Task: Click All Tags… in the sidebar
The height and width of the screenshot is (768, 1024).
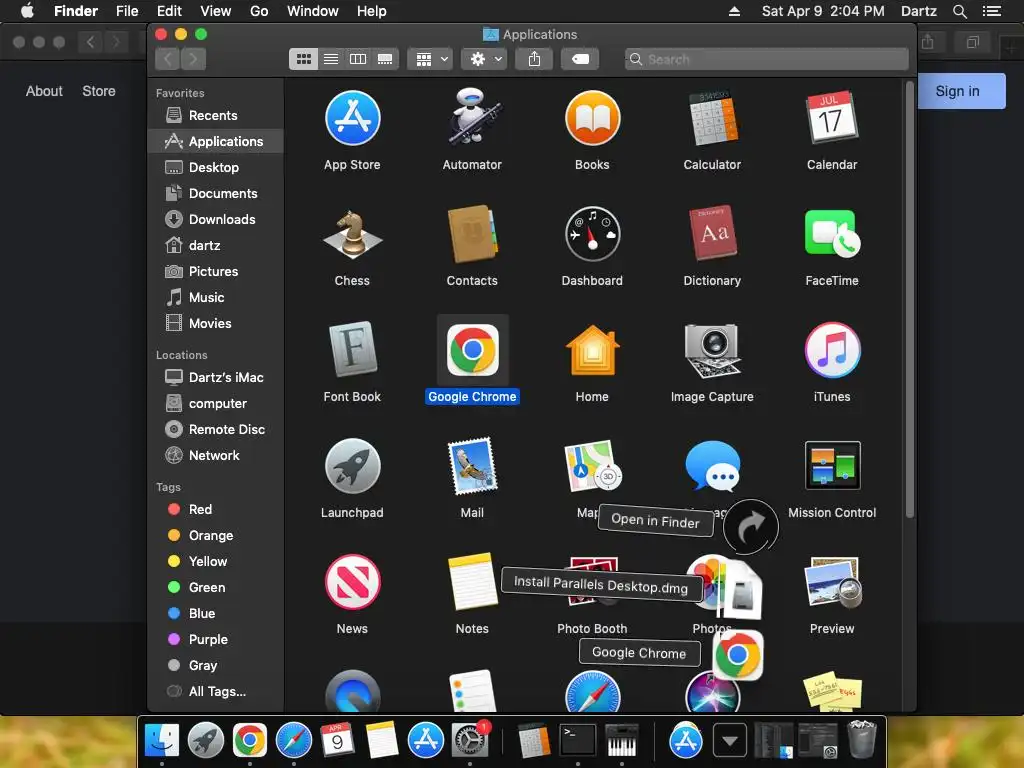Action: point(216,692)
